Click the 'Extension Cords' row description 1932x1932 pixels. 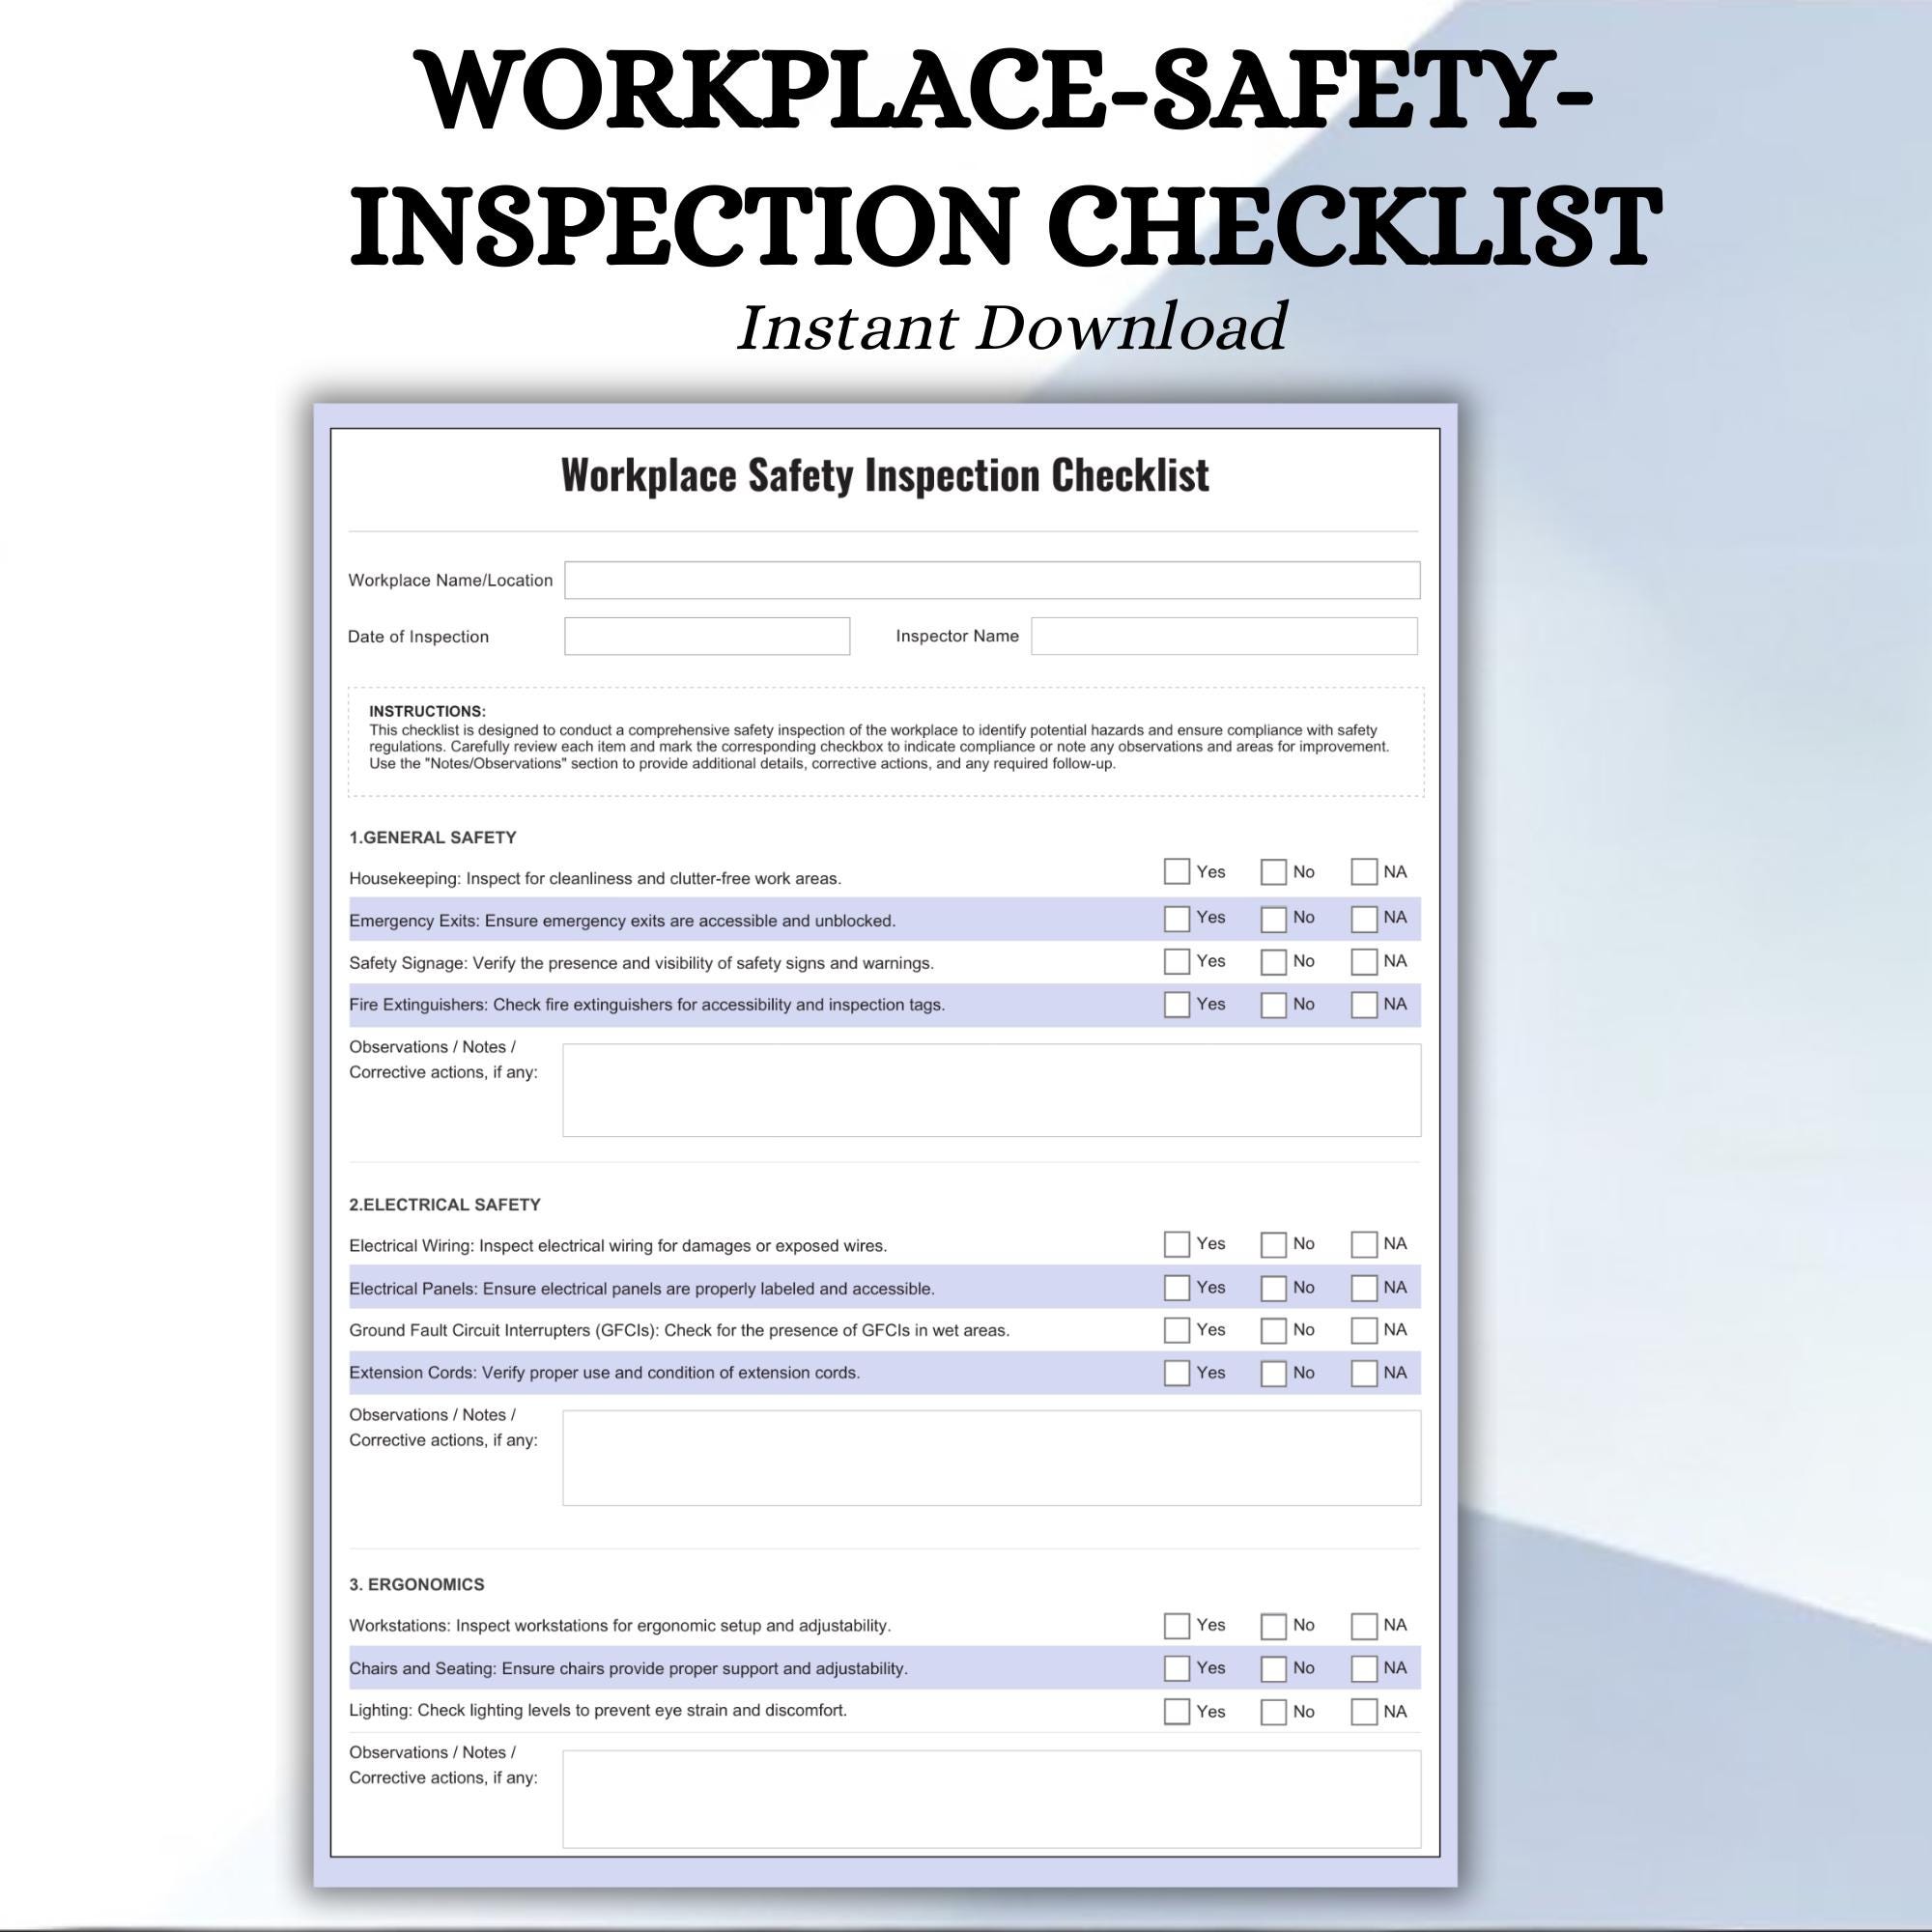(x=604, y=1372)
